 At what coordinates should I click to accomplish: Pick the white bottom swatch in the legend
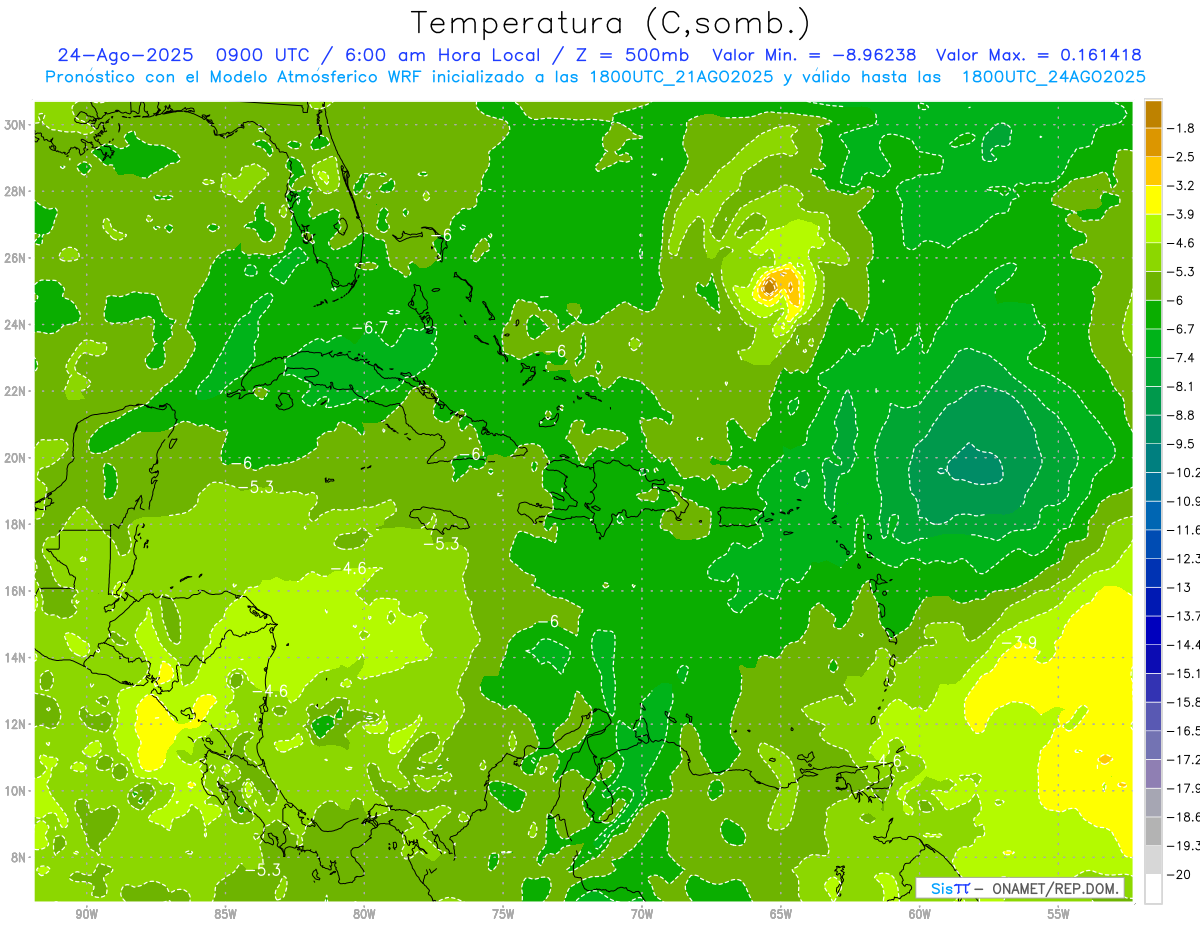(1153, 888)
